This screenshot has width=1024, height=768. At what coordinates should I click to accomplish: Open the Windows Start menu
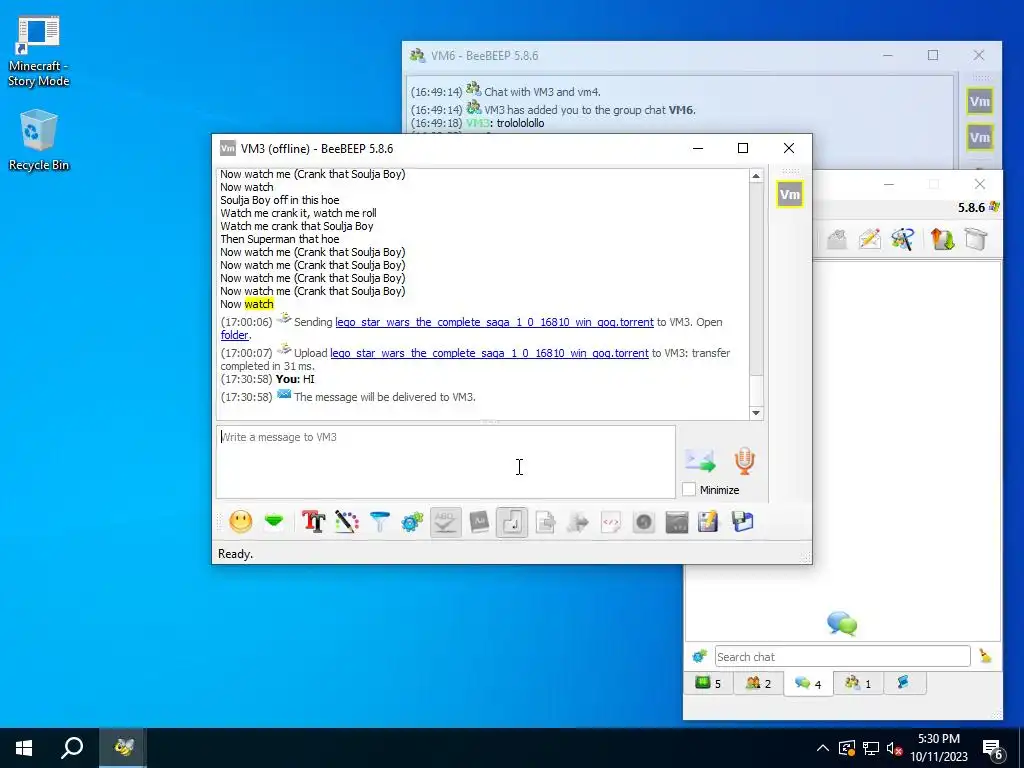[24, 747]
